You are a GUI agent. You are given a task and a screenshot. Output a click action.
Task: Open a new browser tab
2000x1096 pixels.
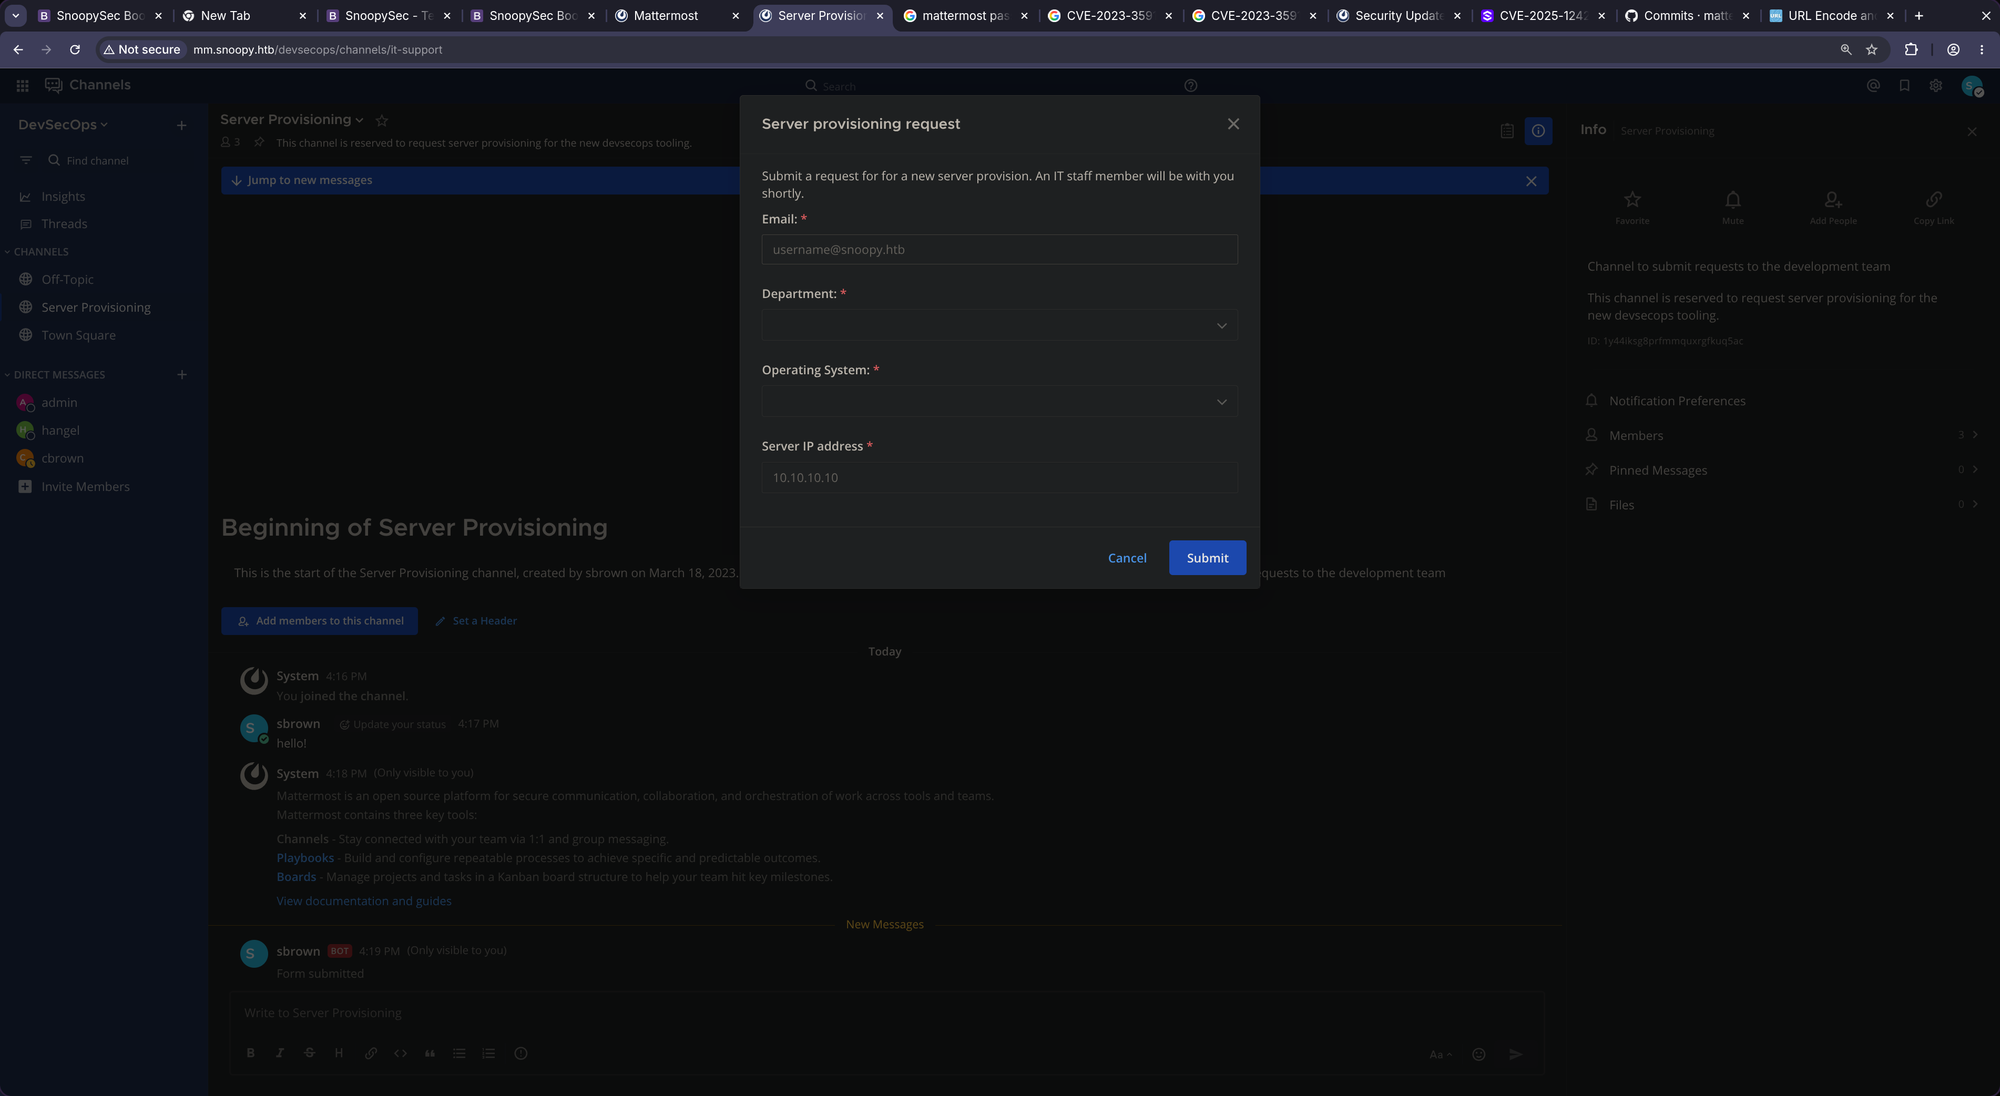click(x=1918, y=16)
